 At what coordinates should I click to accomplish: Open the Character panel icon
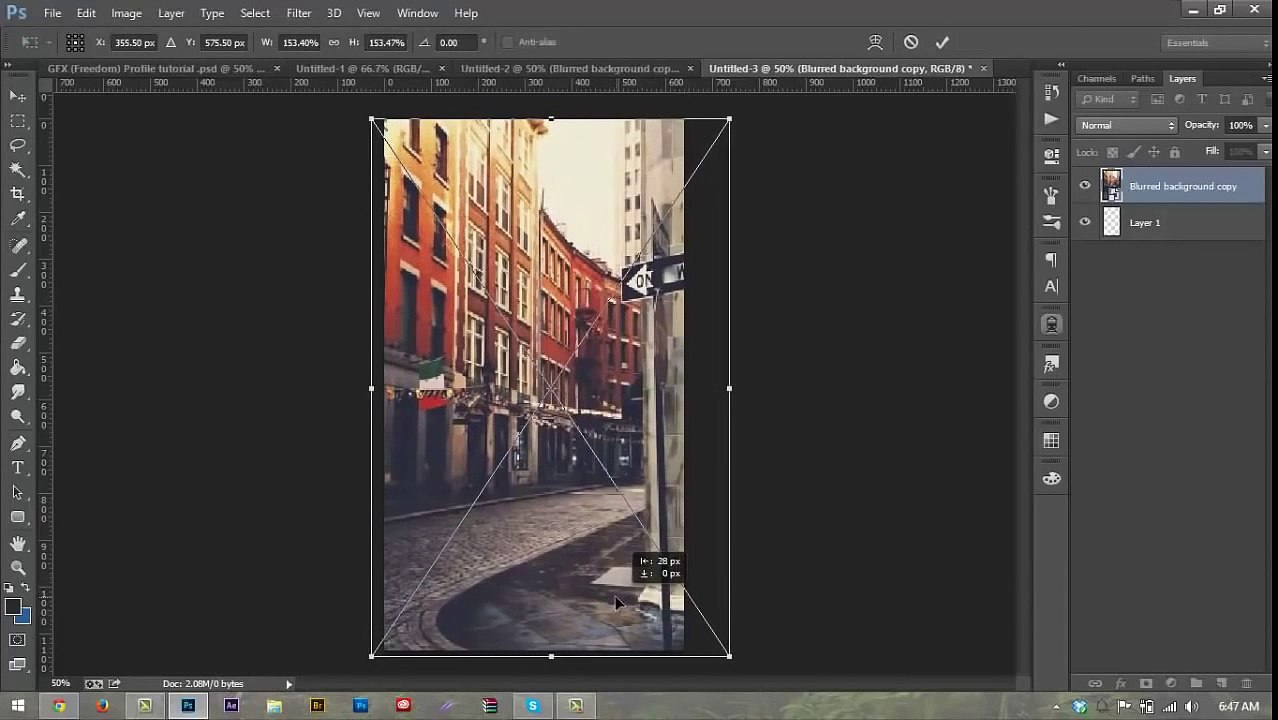(x=1051, y=286)
